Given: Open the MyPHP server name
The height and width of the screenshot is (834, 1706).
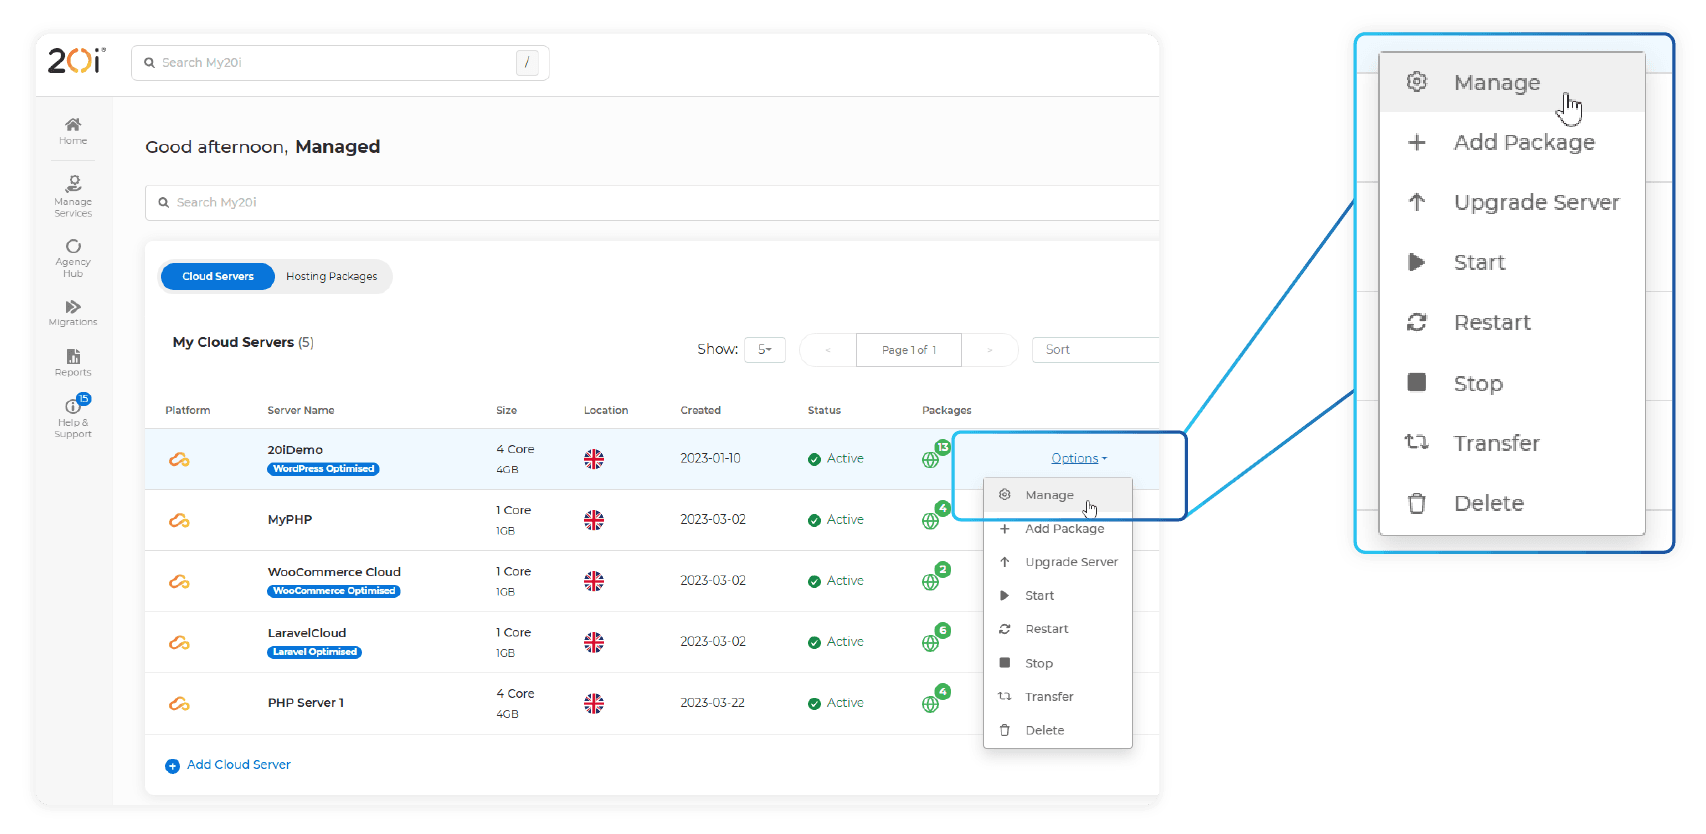Looking at the screenshot, I should pos(290,520).
